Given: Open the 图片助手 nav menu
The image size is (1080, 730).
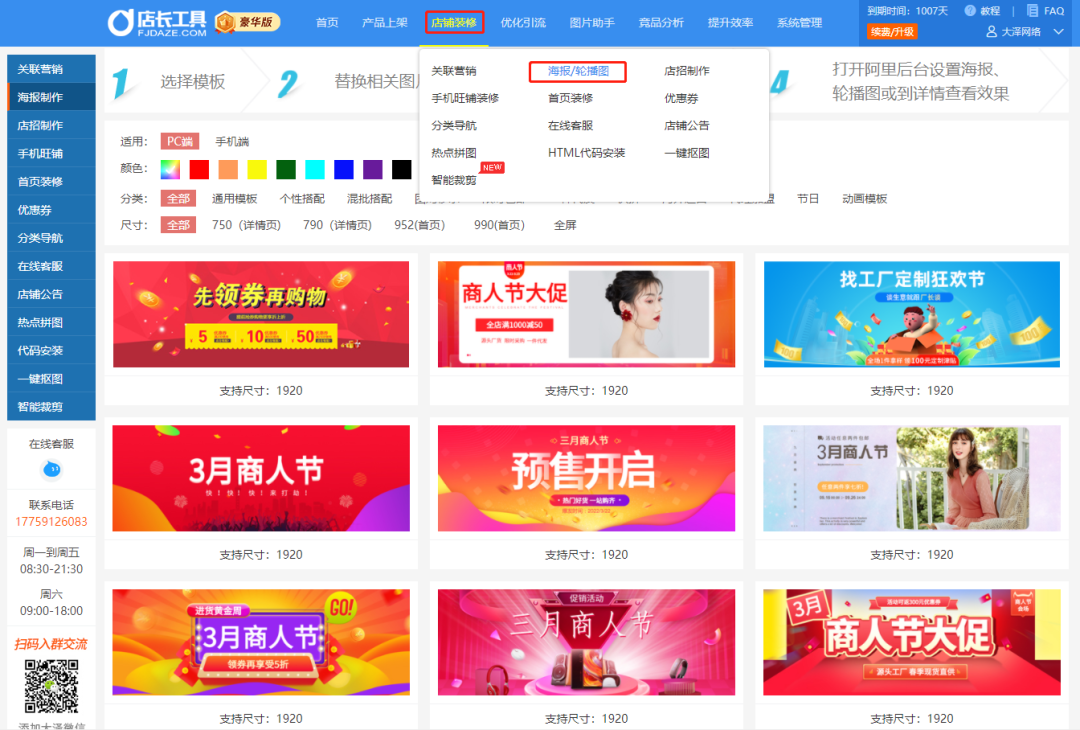Looking at the screenshot, I should (x=592, y=23).
